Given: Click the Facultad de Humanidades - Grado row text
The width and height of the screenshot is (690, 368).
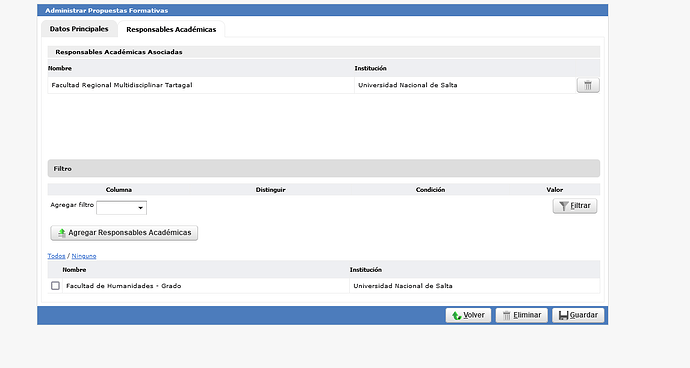Looking at the screenshot, I should [124, 286].
